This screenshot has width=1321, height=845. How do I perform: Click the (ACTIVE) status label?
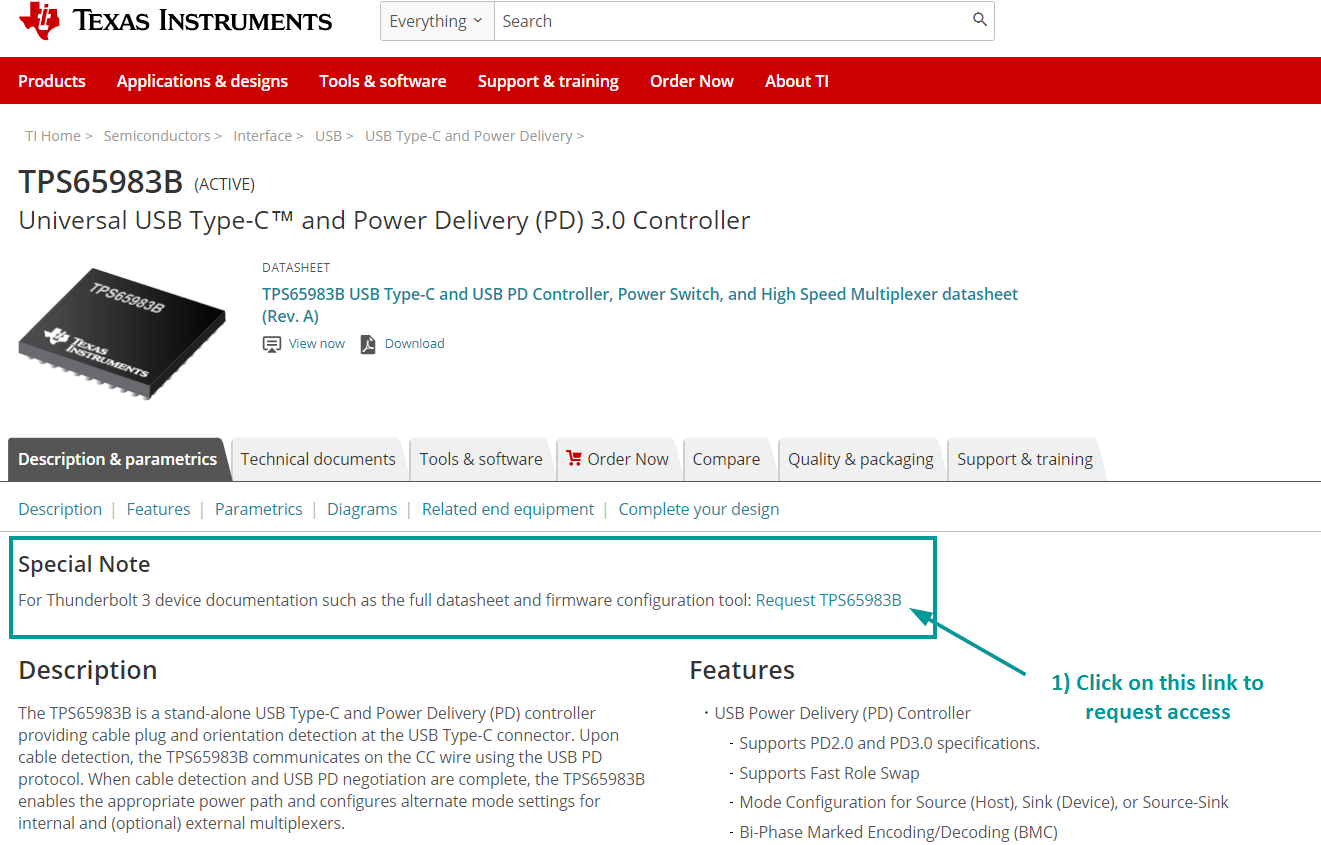225,184
